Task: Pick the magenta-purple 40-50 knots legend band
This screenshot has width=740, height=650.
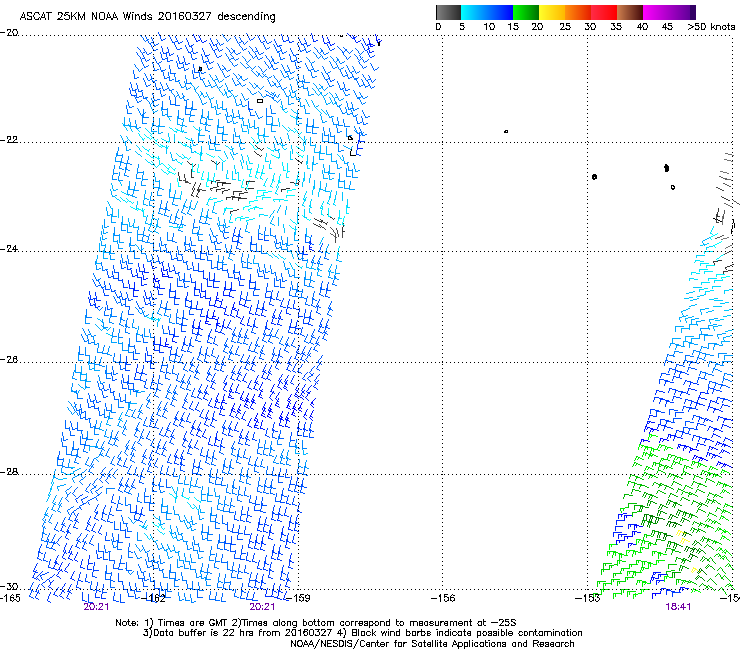Action: [669, 12]
